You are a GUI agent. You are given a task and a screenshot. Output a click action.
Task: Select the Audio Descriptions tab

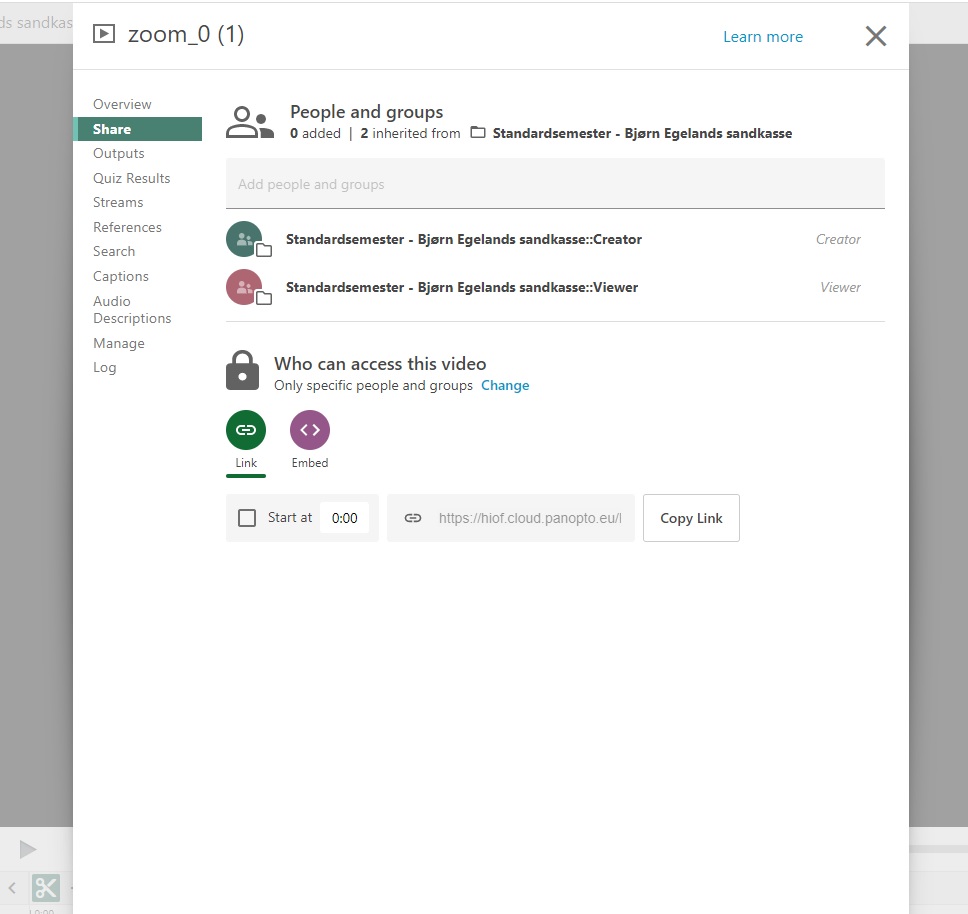click(132, 310)
